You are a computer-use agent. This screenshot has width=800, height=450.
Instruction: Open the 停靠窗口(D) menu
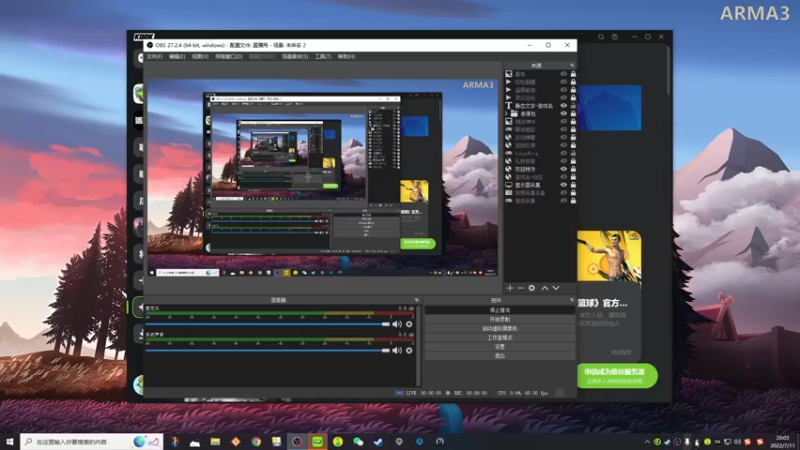tap(229, 57)
